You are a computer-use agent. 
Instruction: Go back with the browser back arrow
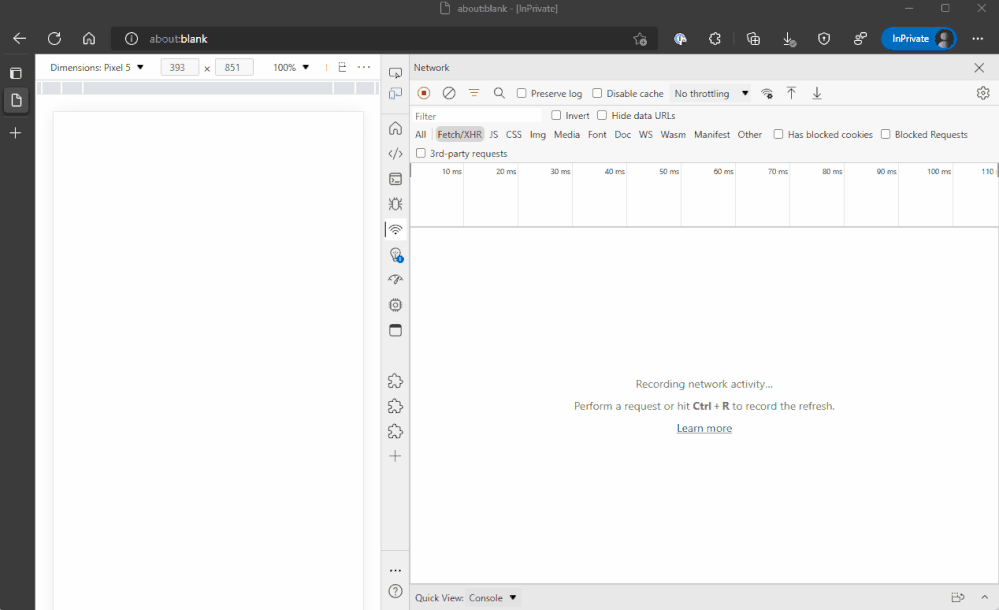click(x=20, y=38)
